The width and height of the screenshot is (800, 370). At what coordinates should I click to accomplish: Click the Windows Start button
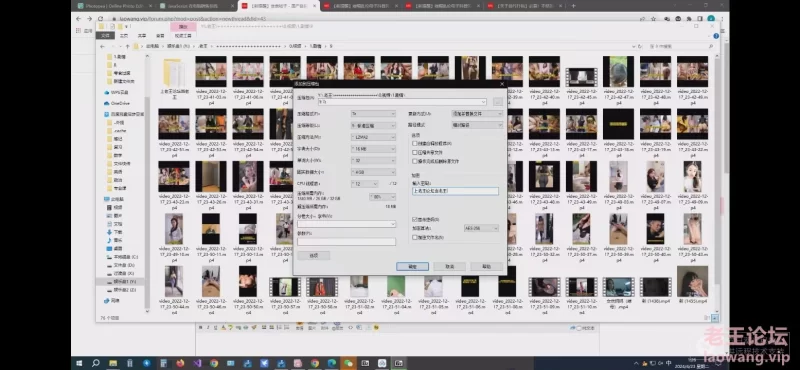[x=79, y=363]
